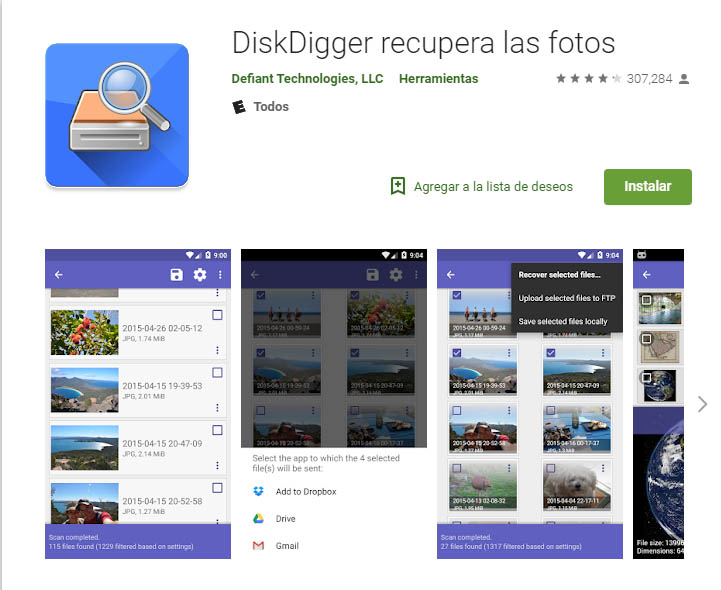721x590 pixels.
Task: Click Earth globe thumbnail in fourth screenshot
Action: [x=660, y=385]
